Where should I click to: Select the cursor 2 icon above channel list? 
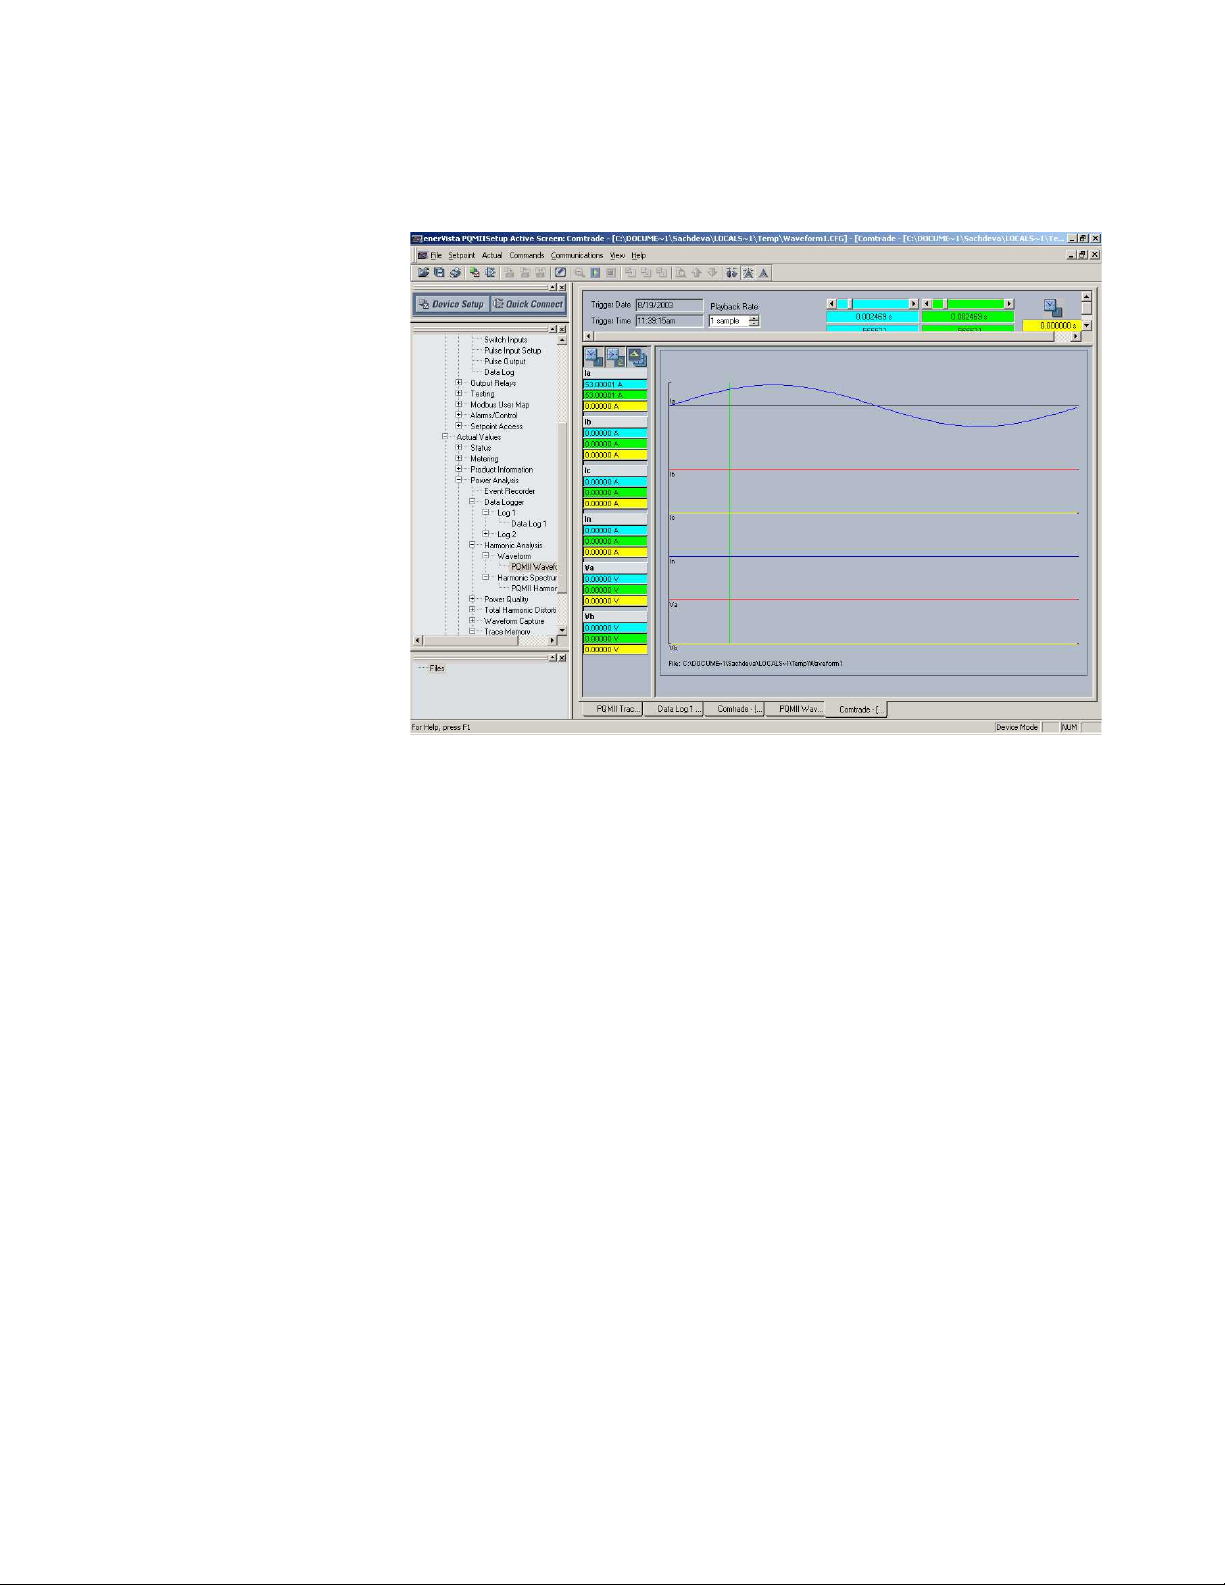tap(615, 357)
